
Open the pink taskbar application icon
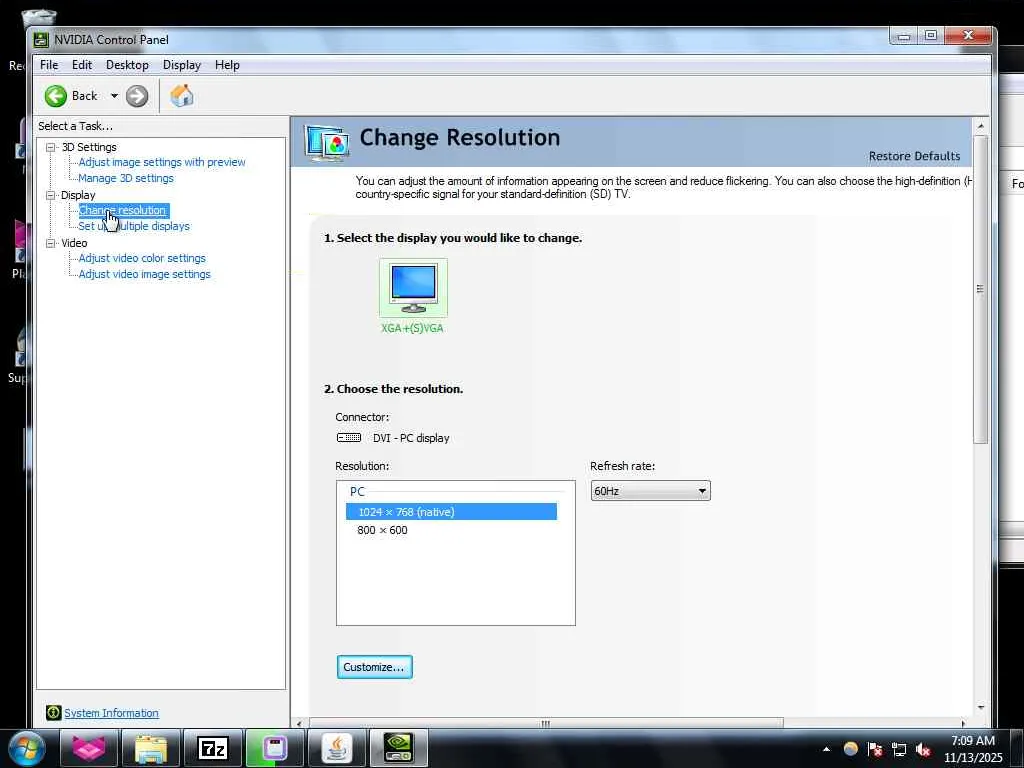pos(88,748)
